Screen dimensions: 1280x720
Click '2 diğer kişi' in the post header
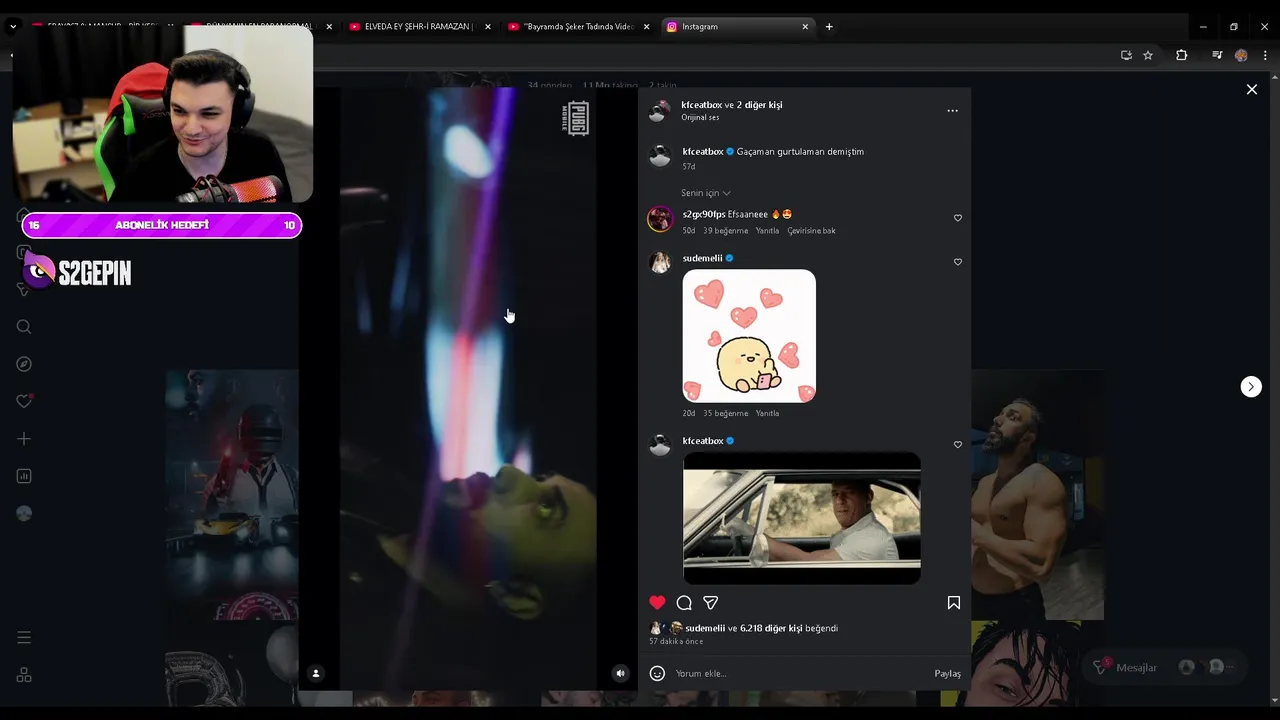click(x=760, y=105)
